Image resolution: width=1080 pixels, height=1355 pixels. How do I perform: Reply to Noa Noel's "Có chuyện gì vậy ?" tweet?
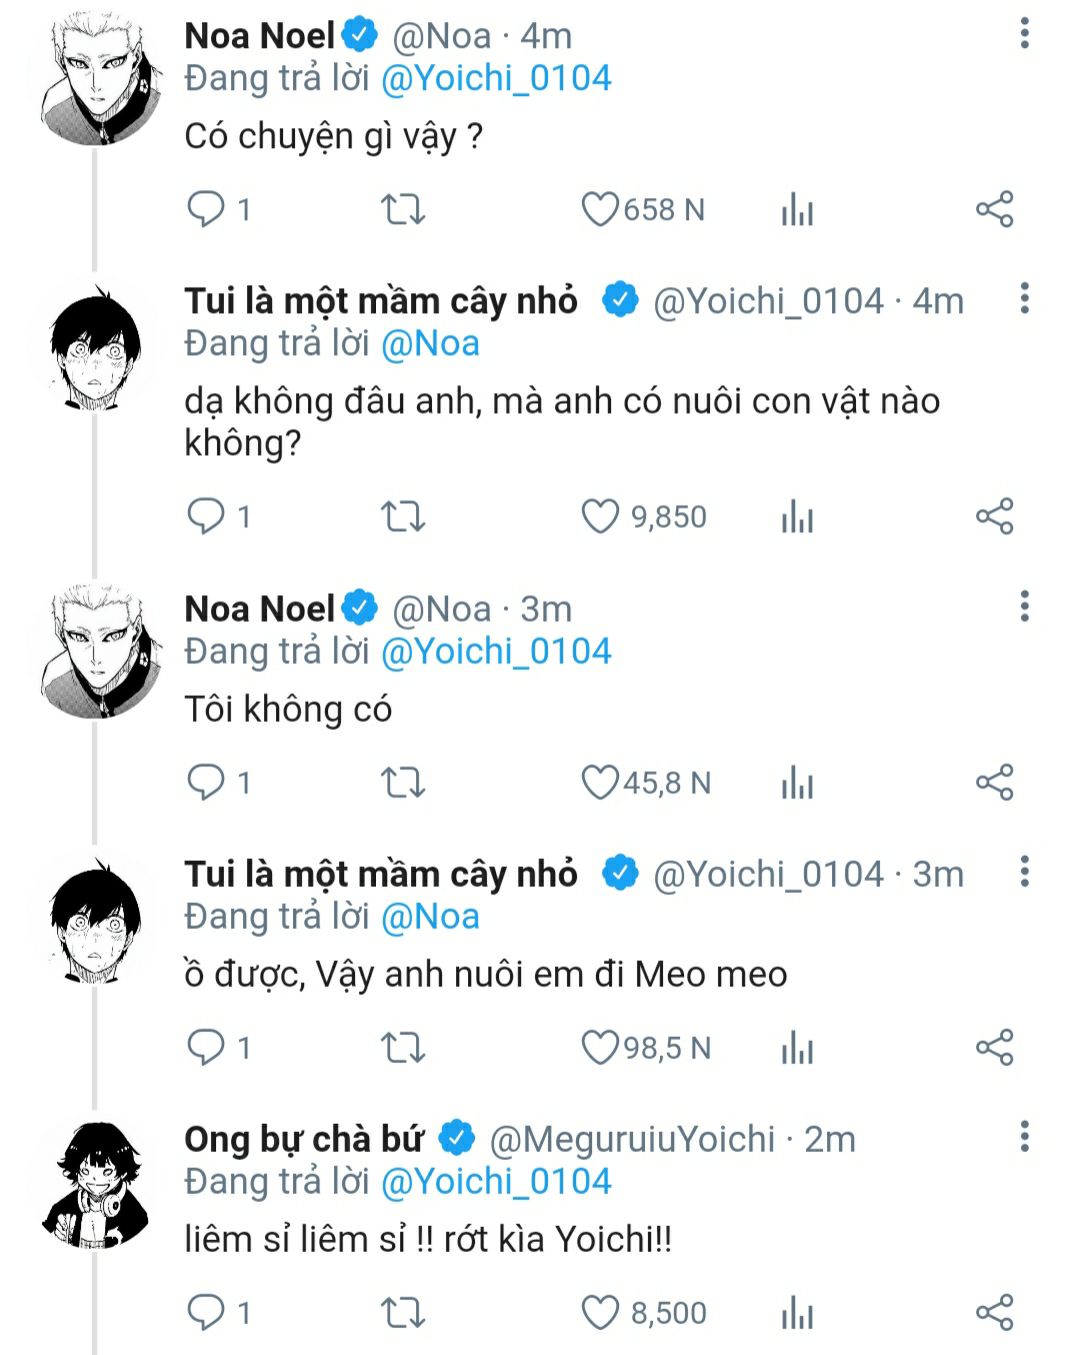206,209
